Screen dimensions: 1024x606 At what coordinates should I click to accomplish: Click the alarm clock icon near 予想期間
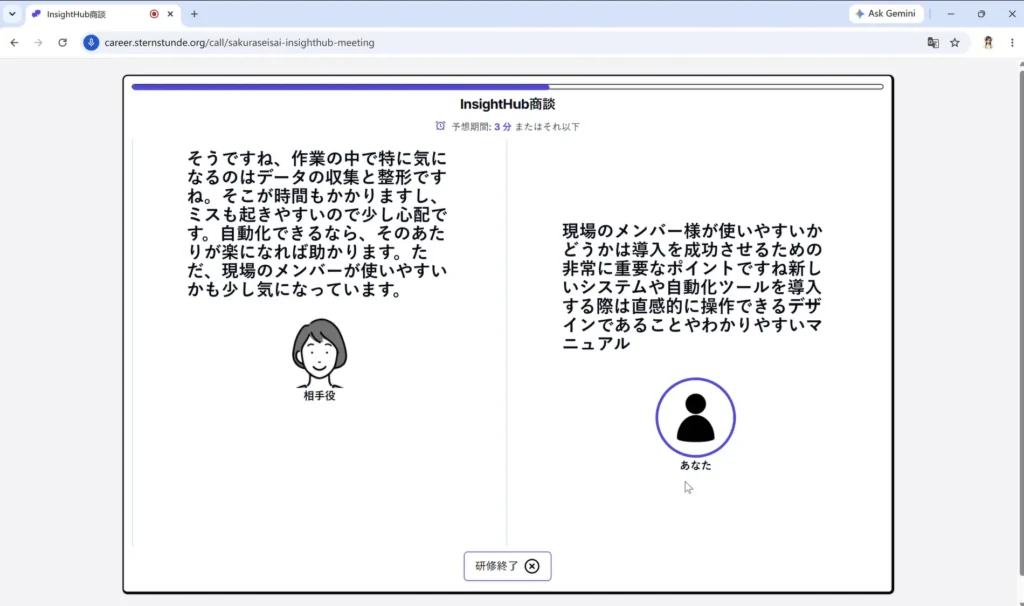[x=440, y=126]
